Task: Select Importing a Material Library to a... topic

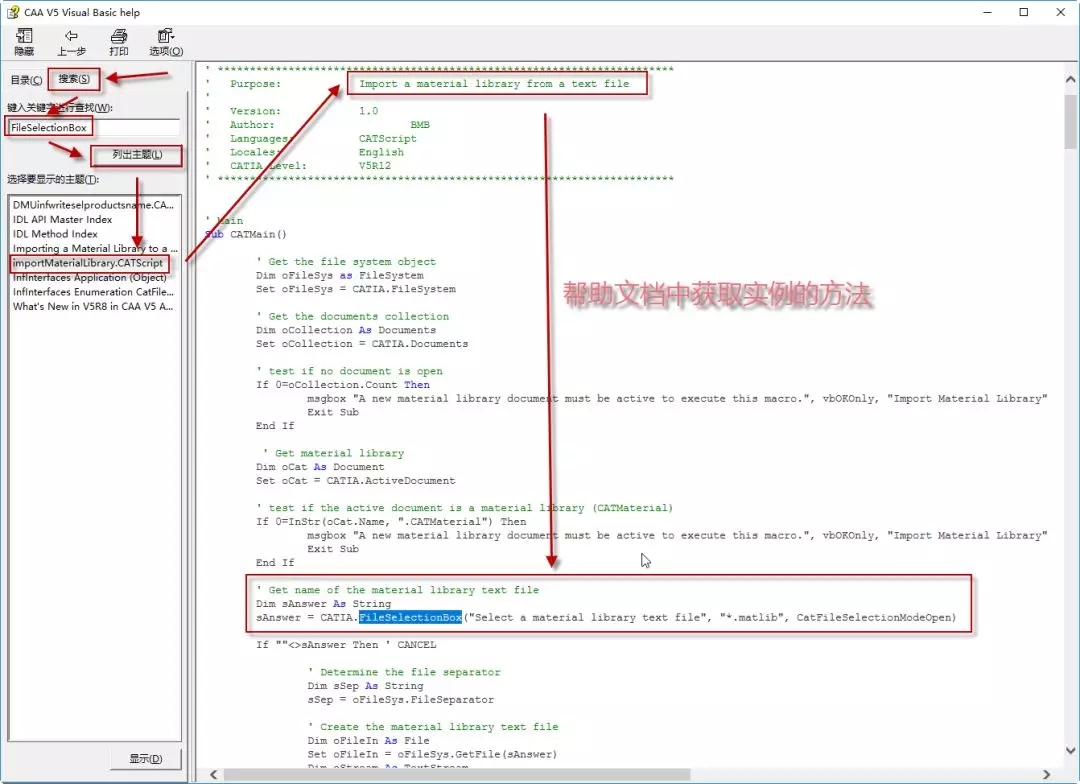Action: coord(94,248)
